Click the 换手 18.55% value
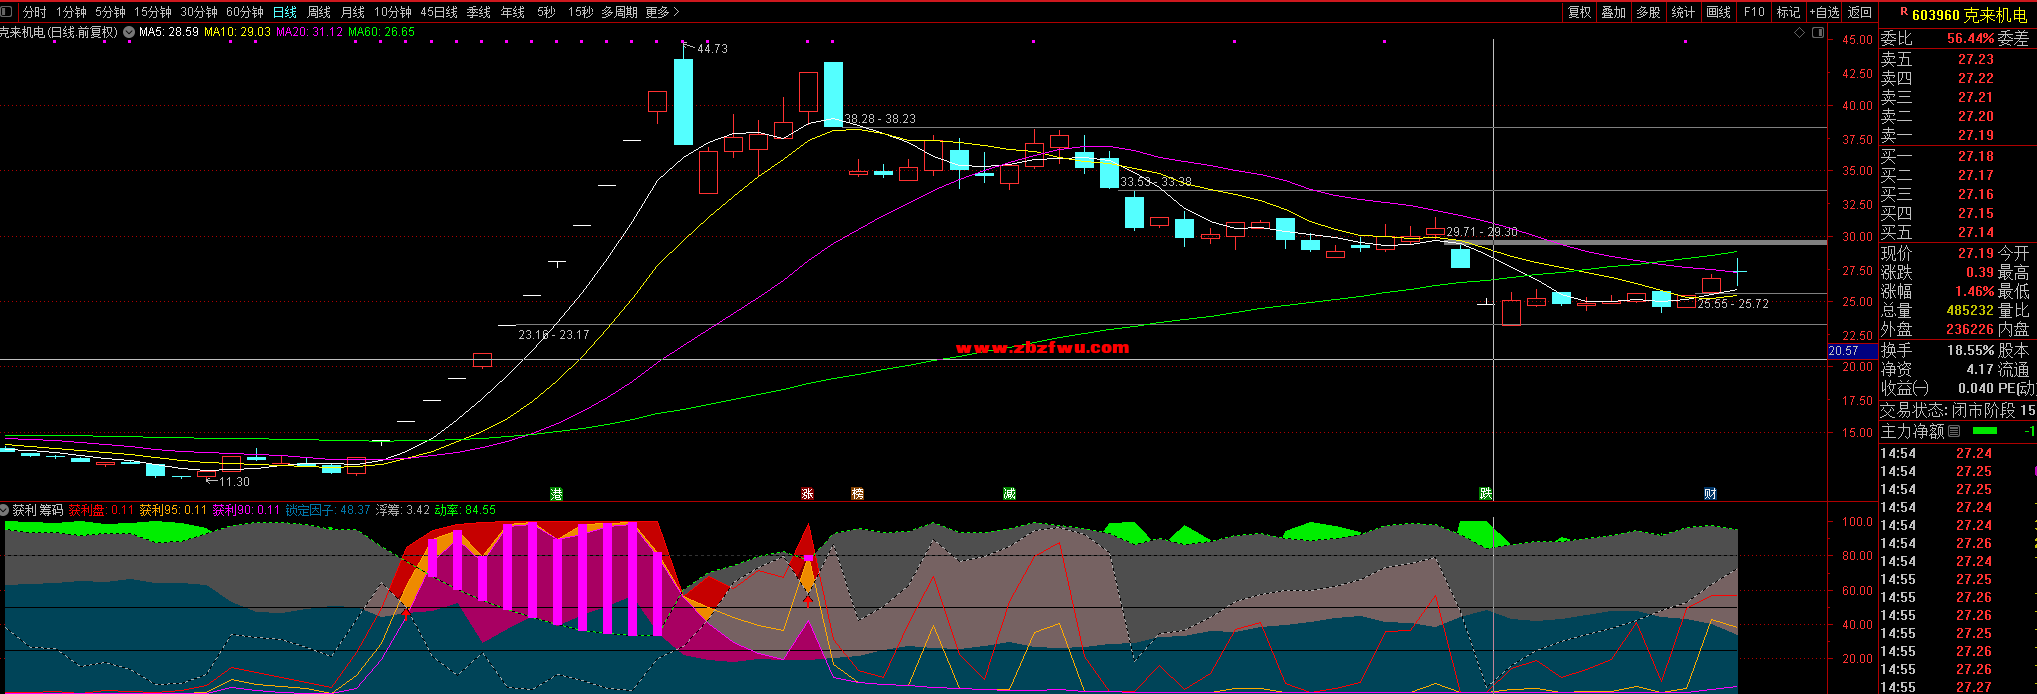This screenshot has width=2037, height=694. (x=1970, y=351)
